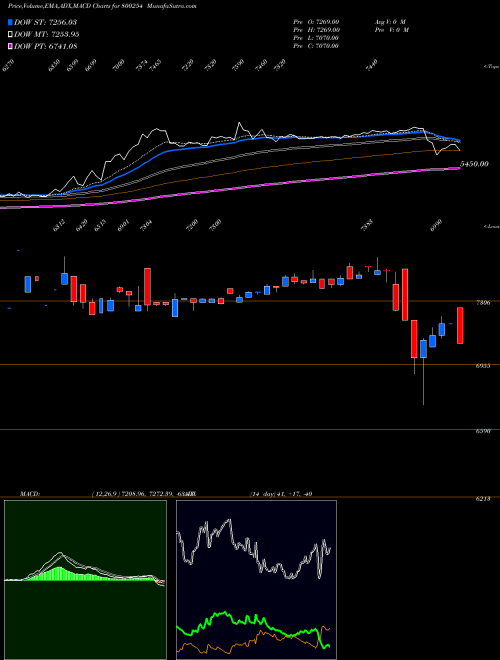Click the 'Pre L: 7070.00' low value
500x660 pixels.
[x=316, y=38]
